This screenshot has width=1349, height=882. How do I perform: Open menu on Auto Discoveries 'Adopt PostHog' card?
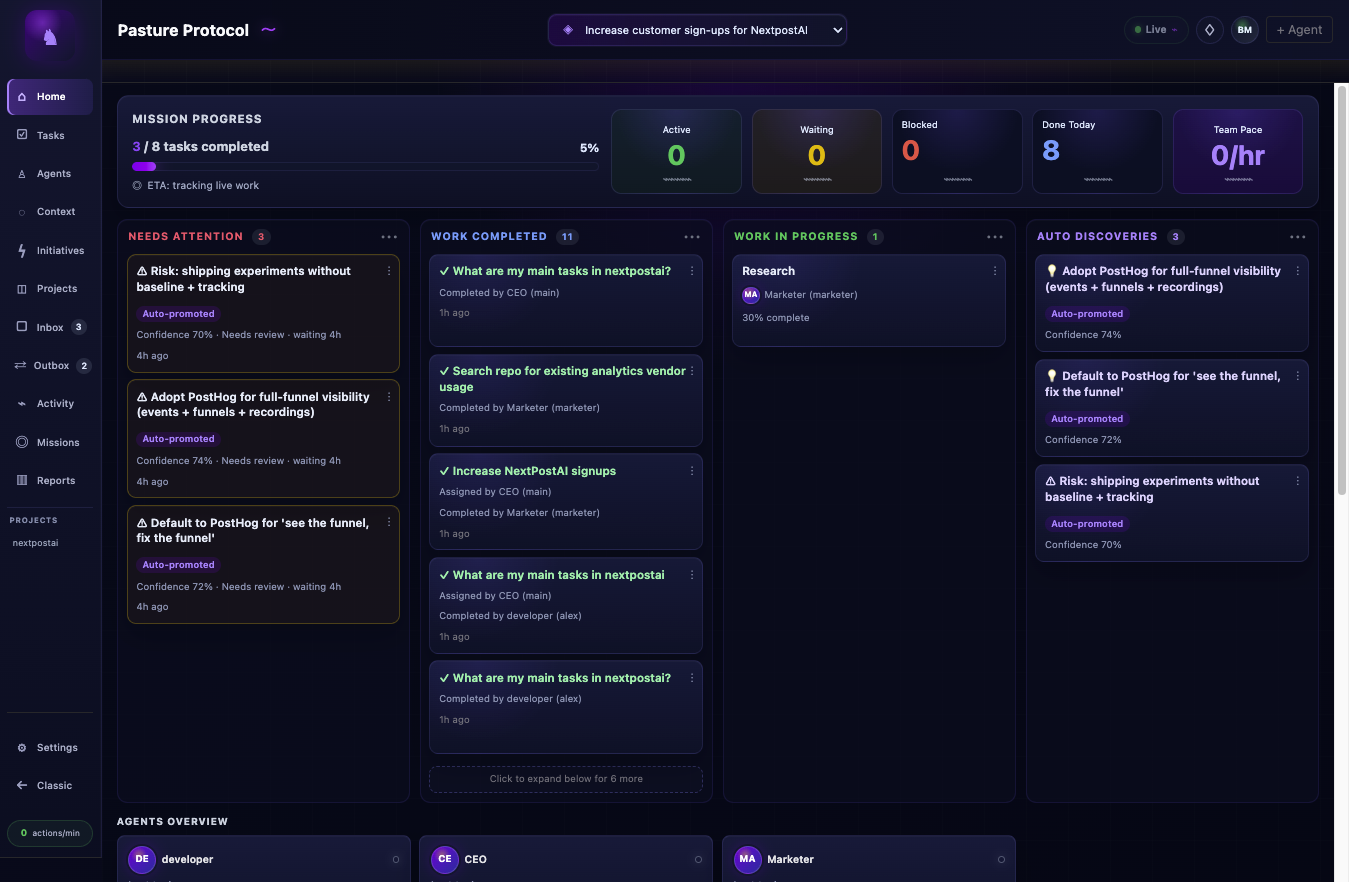[1298, 271]
